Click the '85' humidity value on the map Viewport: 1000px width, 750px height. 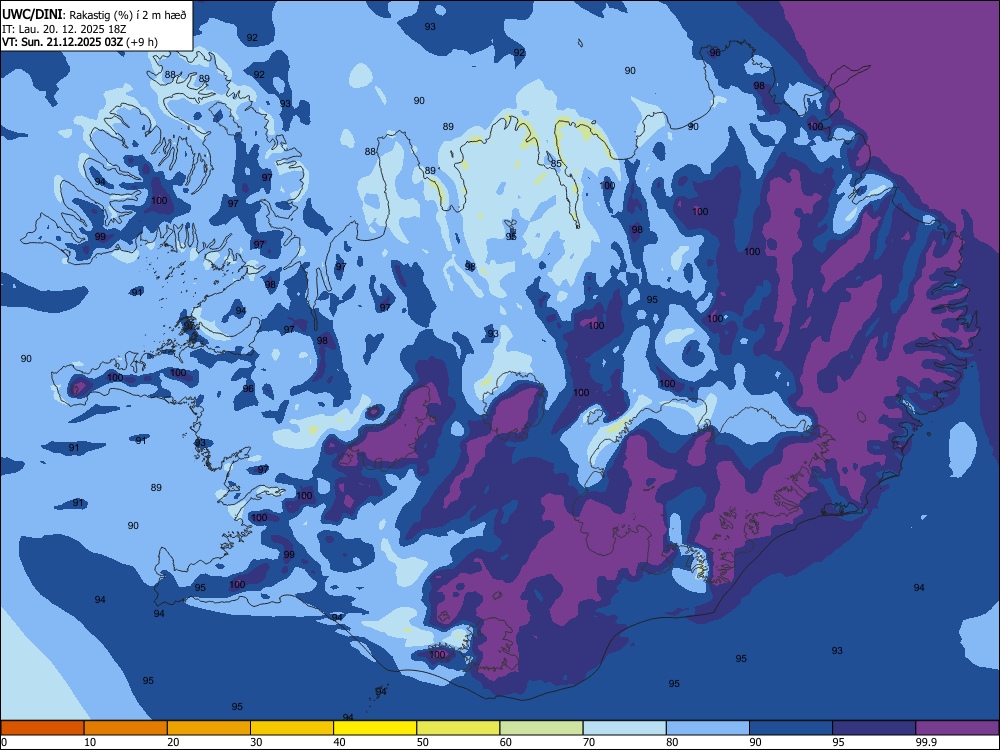[x=556, y=164]
